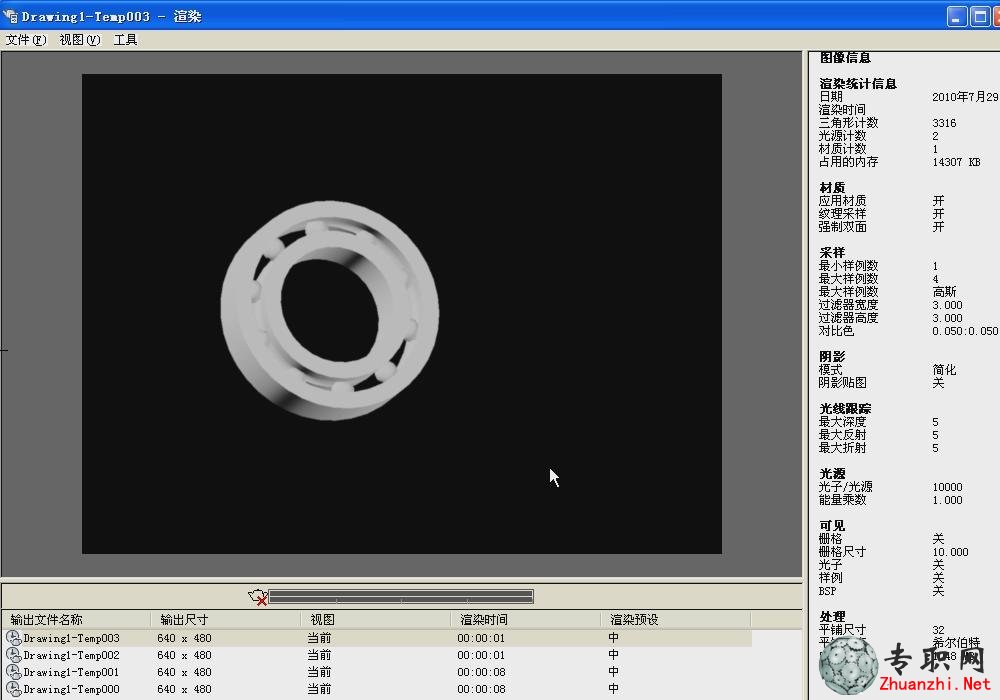Click the 中 preset cell of Drawing1-Temp003
Viewport: 1000px width, 700px height.
pyautogui.click(x=614, y=638)
